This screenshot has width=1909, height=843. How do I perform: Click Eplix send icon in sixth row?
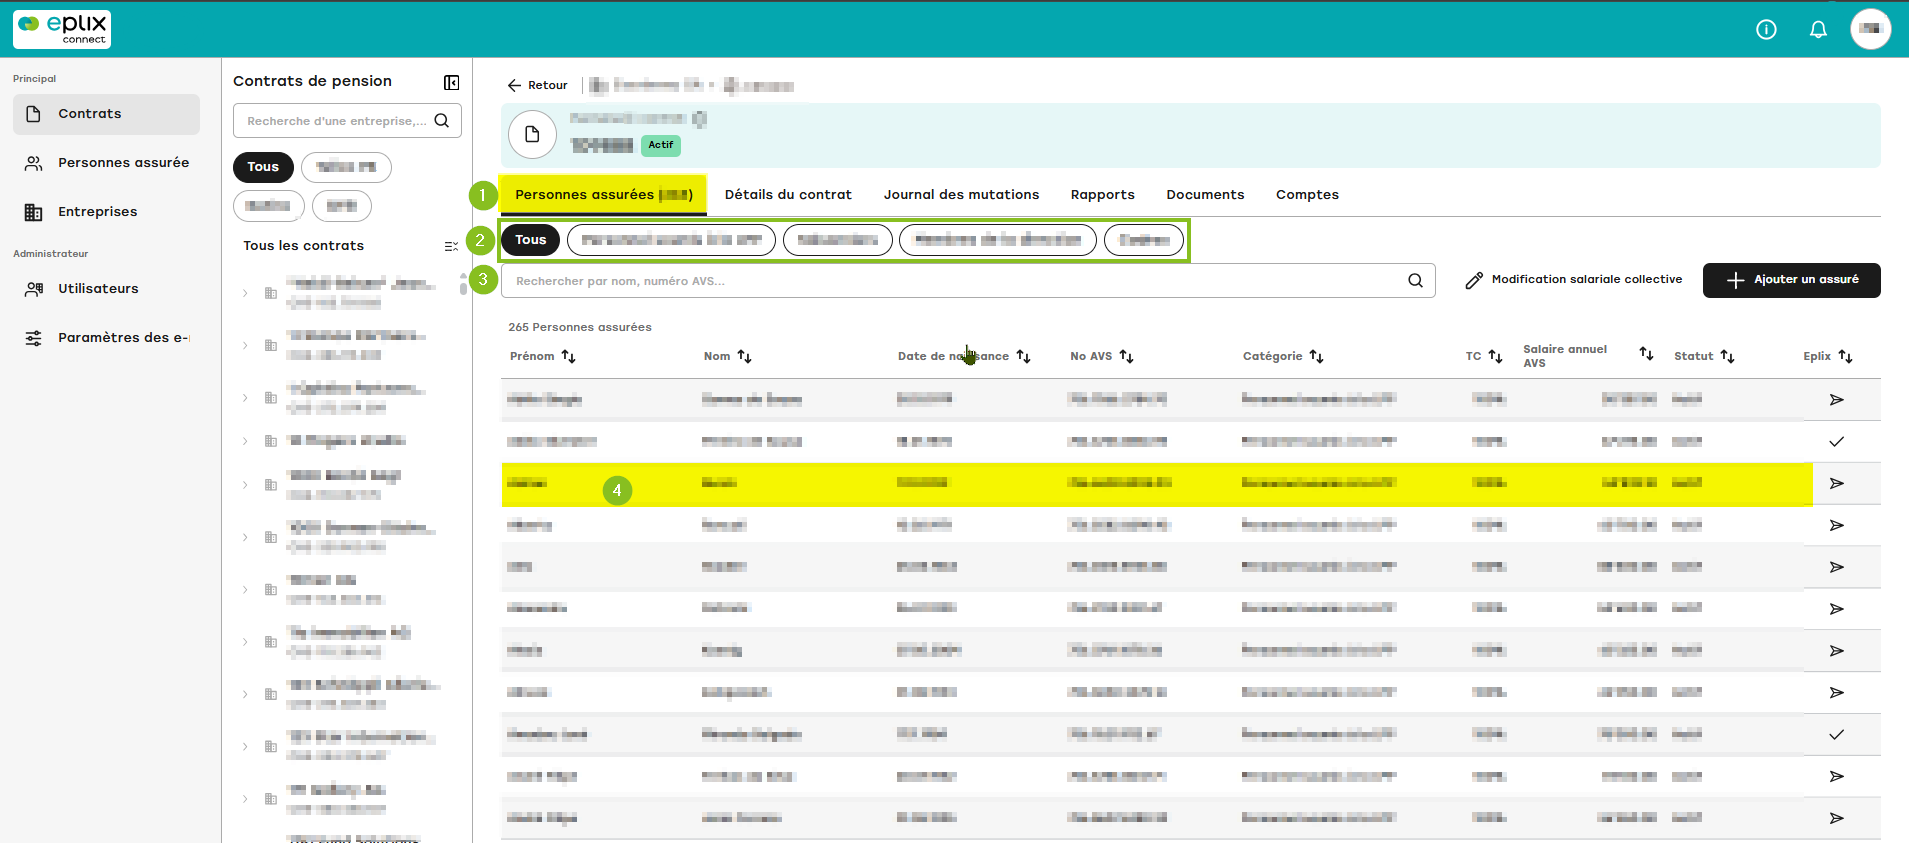(1836, 609)
